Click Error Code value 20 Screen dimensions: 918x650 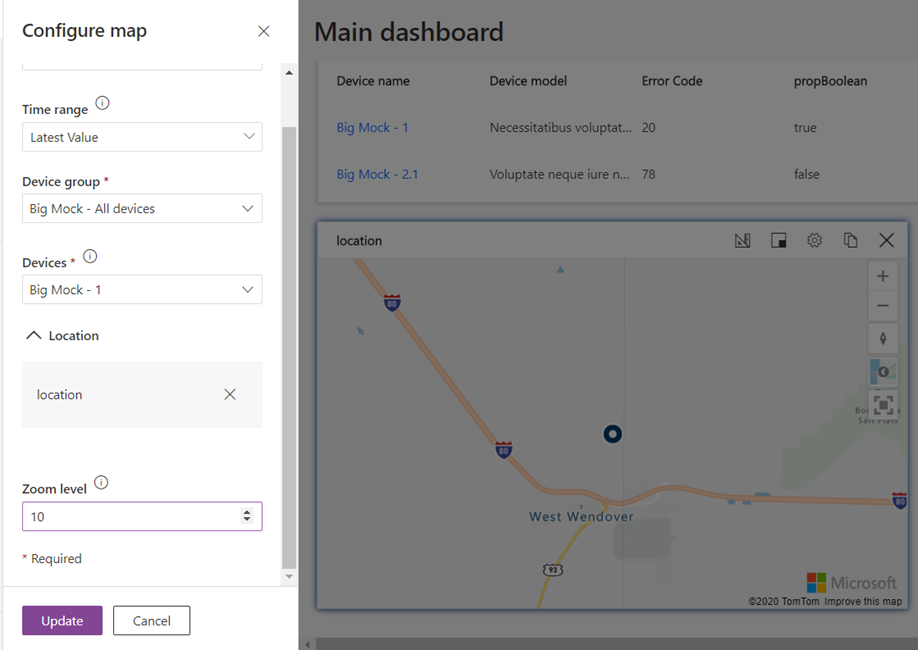pyautogui.click(x=648, y=128)
